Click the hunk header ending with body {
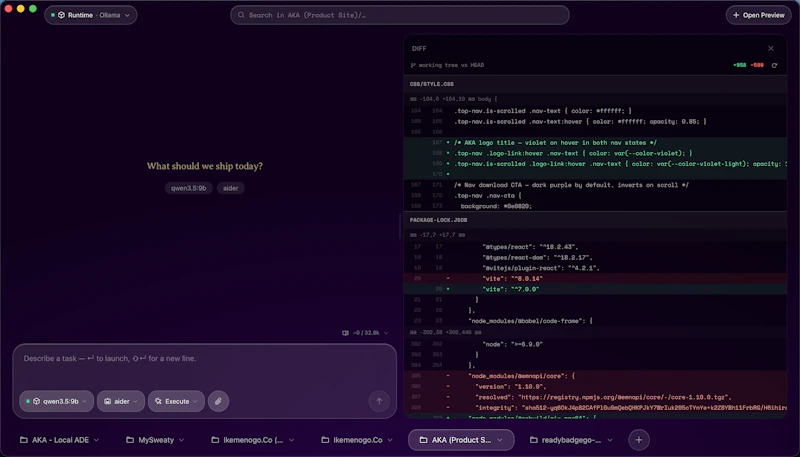 [595, 99]
